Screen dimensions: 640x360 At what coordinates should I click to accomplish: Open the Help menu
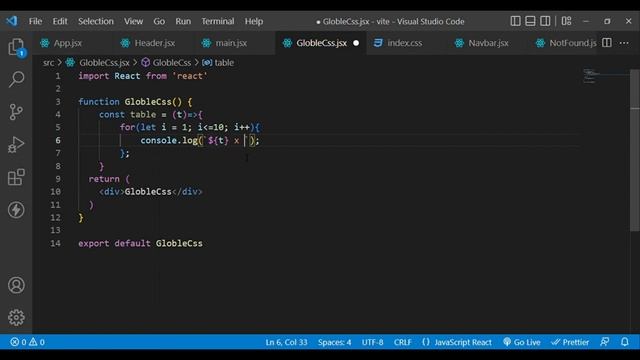pos(254,21)
